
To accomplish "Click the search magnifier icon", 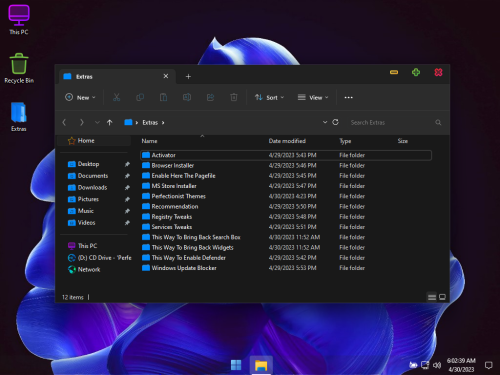I will coord(438,122).
